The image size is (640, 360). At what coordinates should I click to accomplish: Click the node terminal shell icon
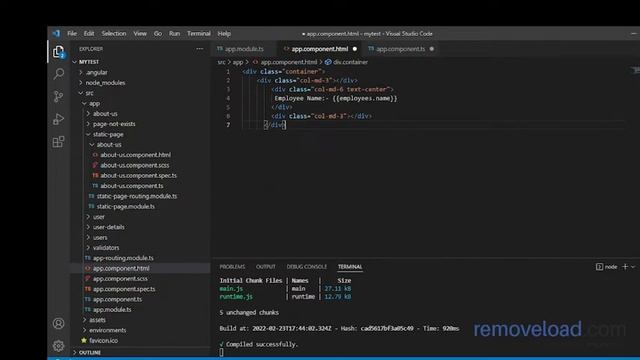(x=599, y=267)
